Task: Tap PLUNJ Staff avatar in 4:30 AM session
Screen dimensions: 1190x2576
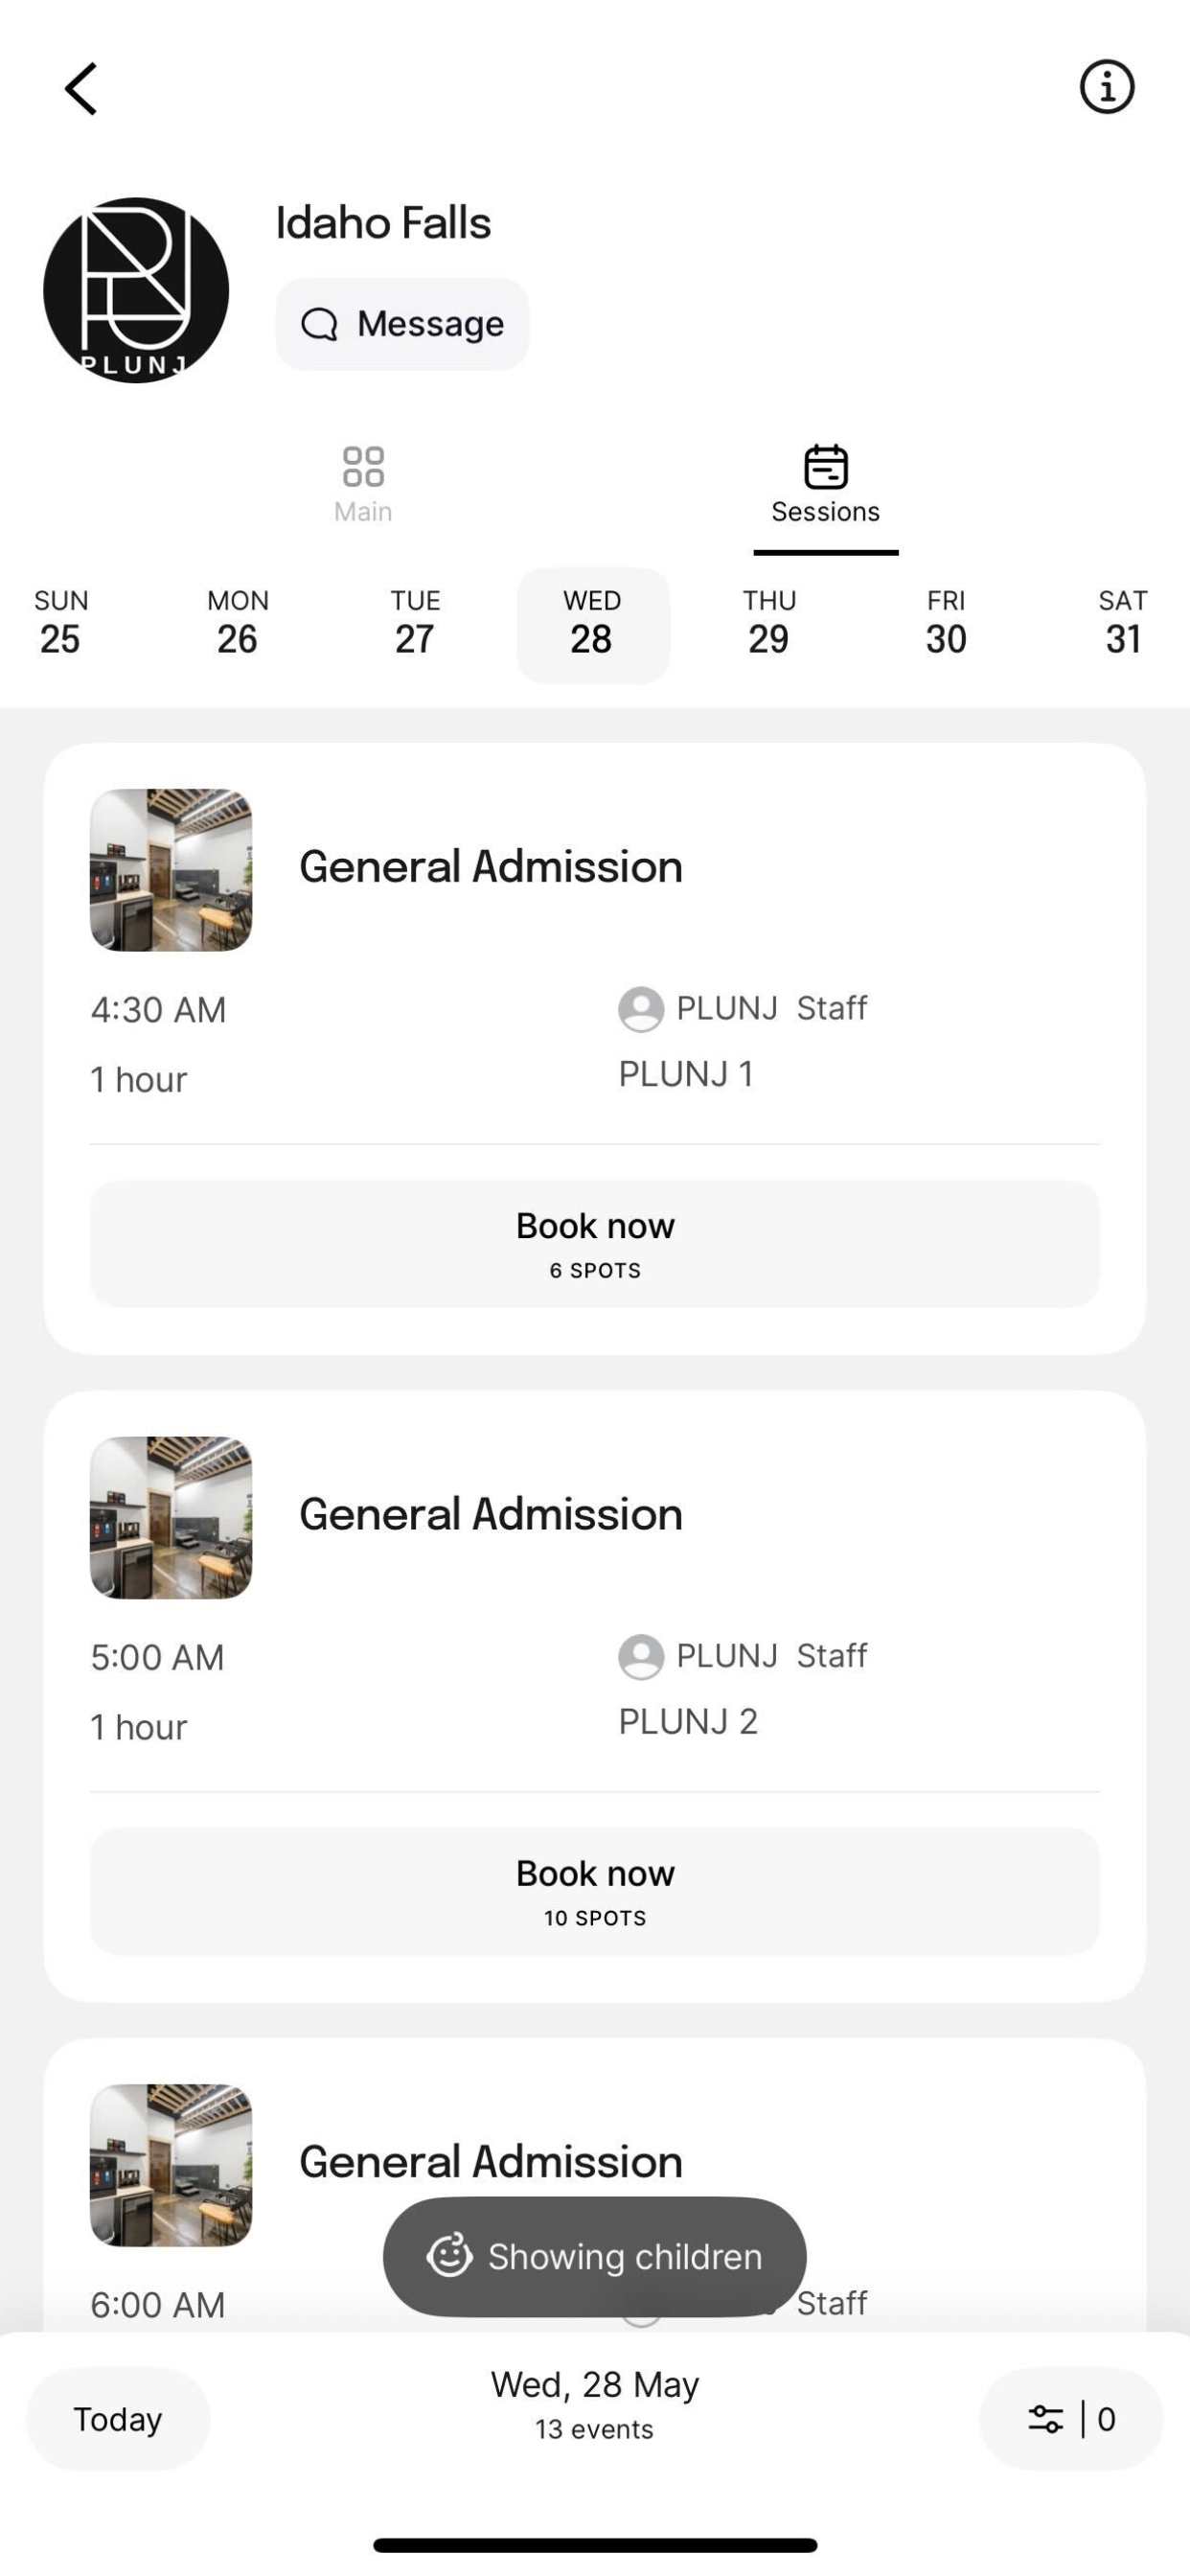Action: pyautogui.click(x=641, y=1009)
